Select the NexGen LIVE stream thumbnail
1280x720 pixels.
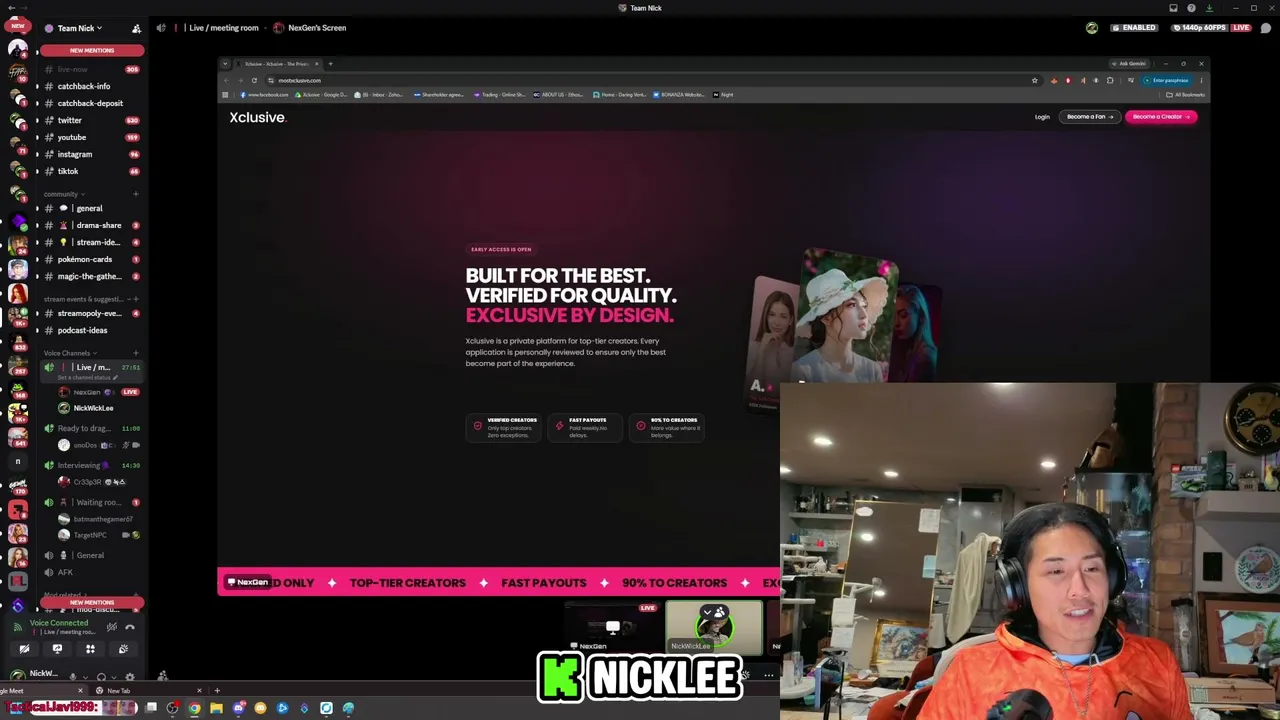(612, 627)
